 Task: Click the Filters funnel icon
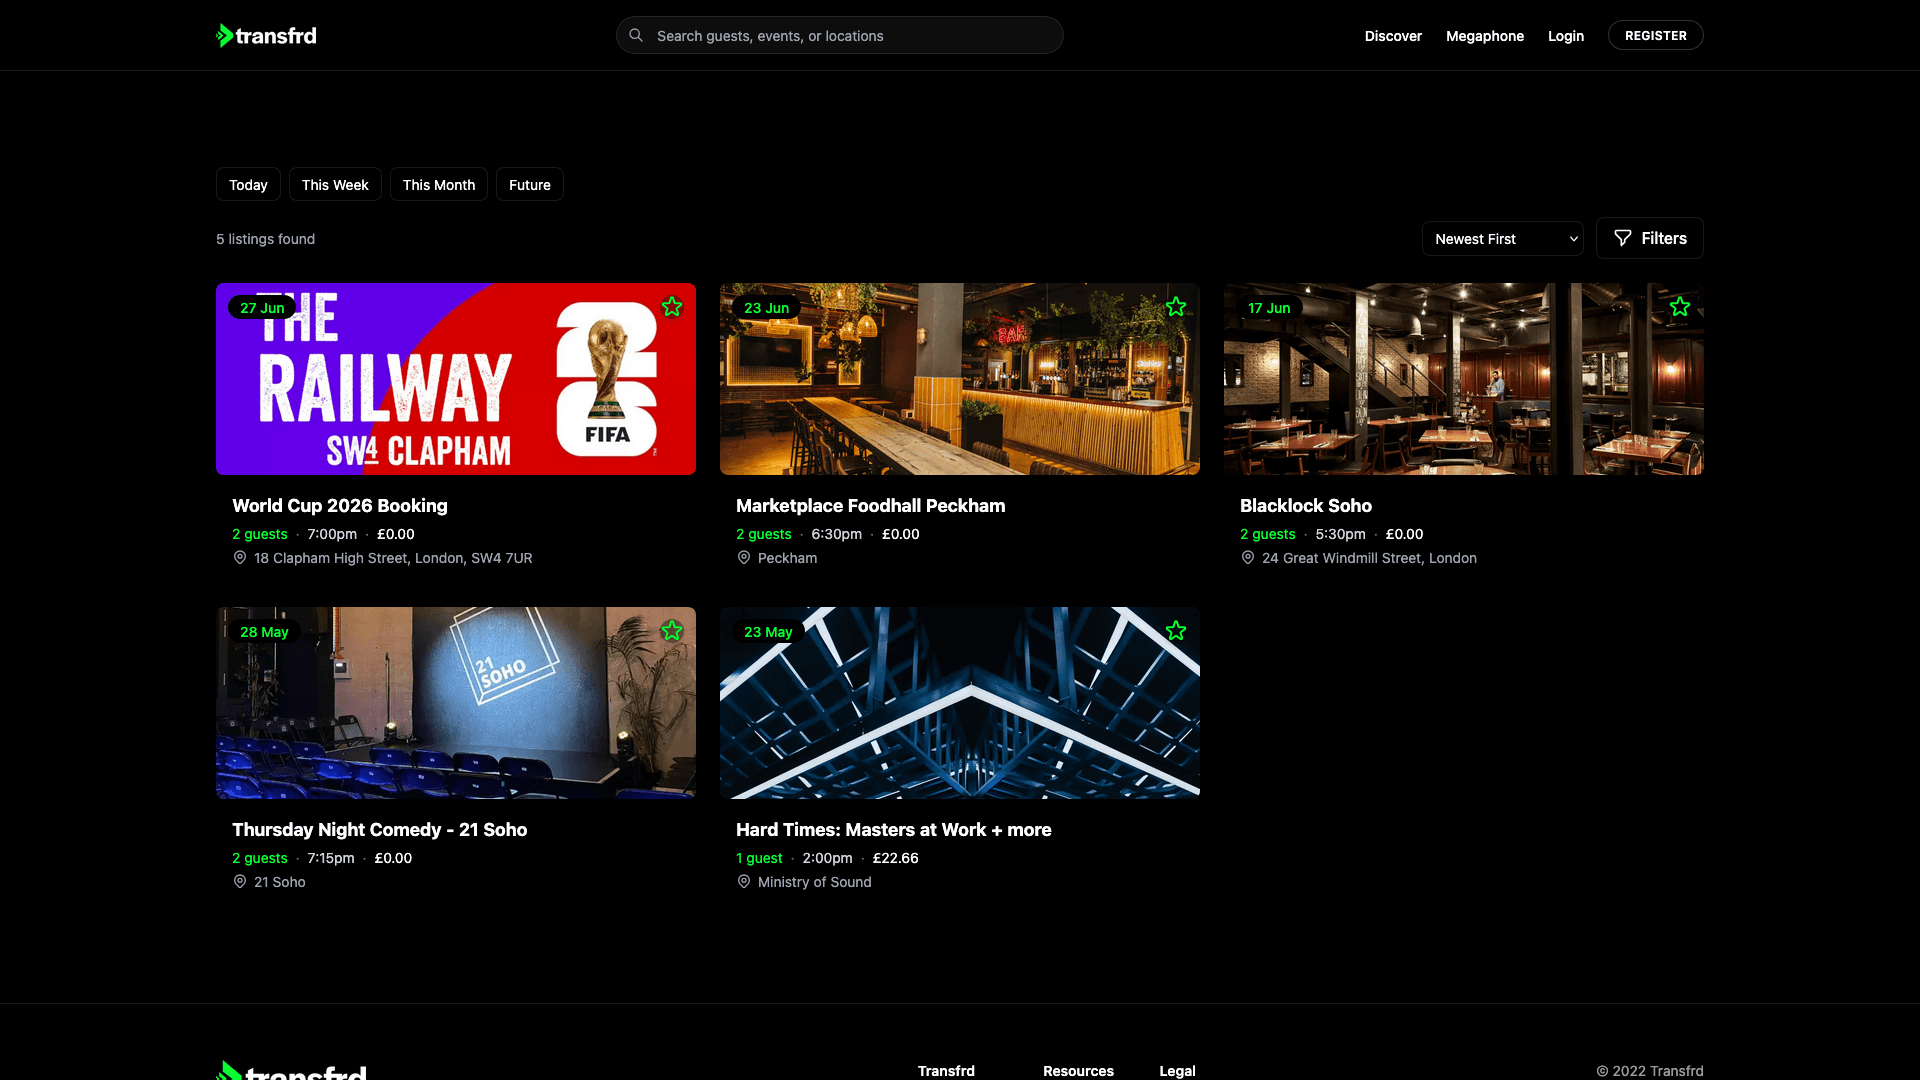pyautogui.click(x=1623, y=238)
